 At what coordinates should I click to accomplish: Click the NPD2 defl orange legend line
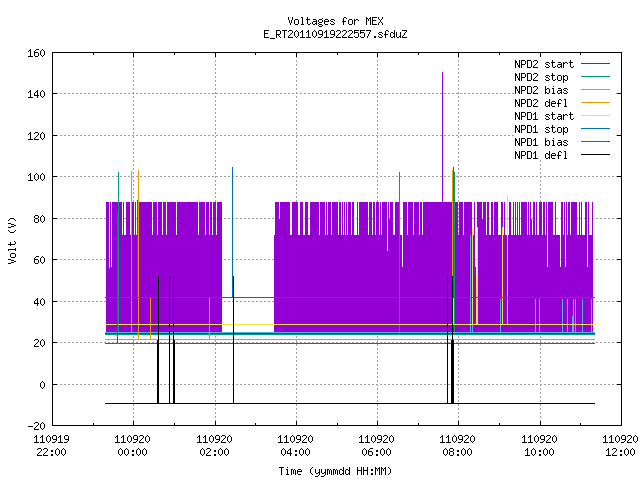coord(595,103)
